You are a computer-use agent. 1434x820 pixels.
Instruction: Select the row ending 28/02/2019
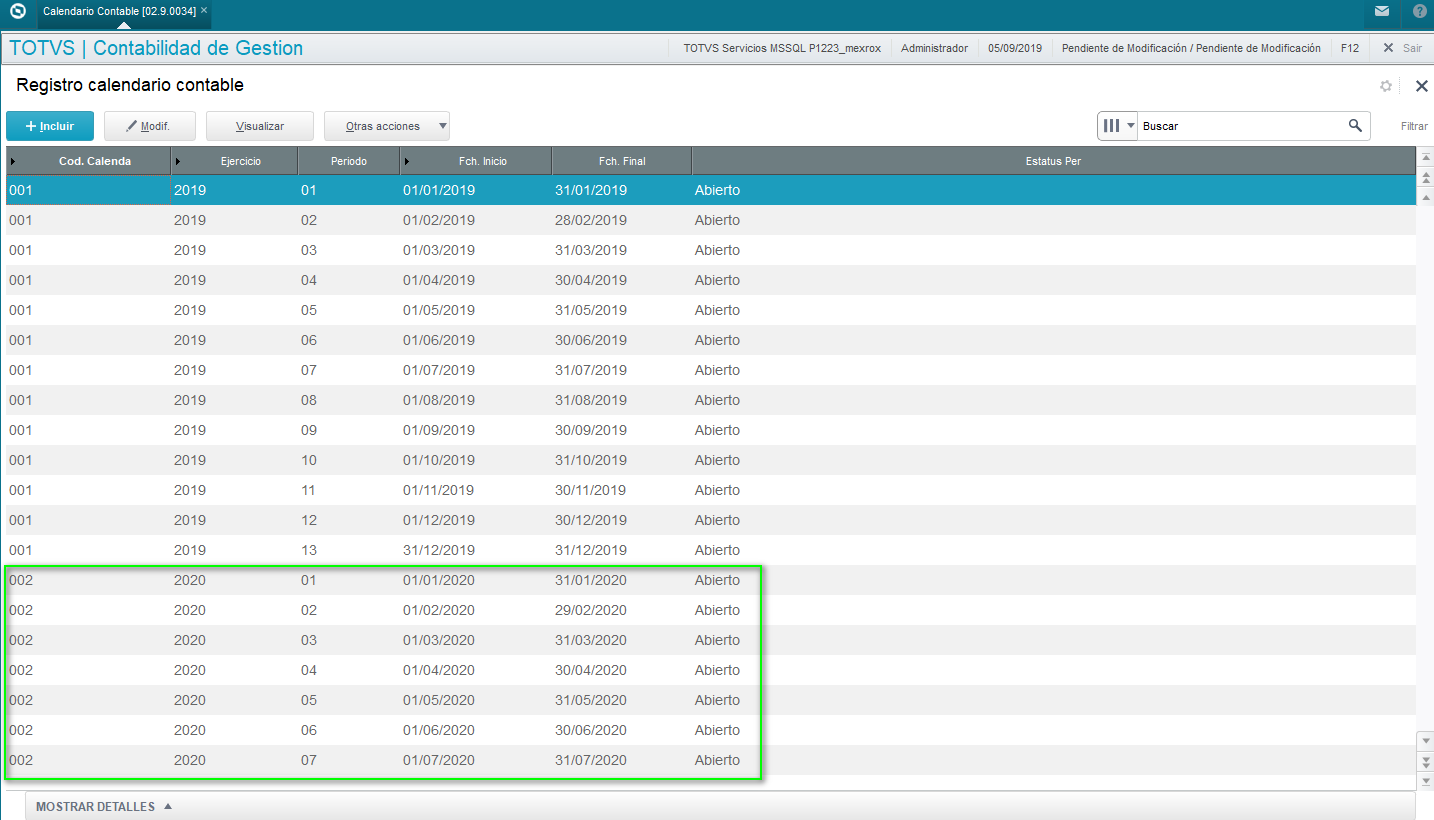711,220
